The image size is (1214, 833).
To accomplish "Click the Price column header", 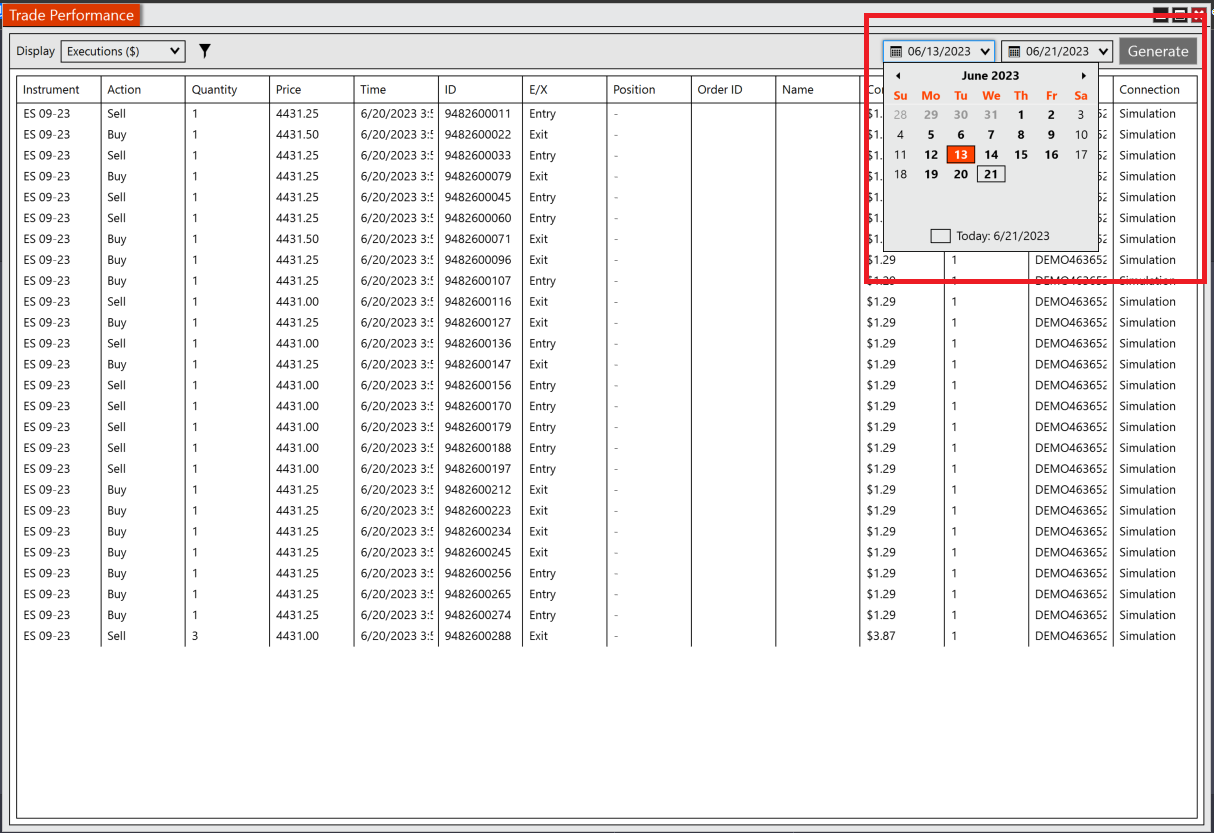I will [x=289, y=89].
